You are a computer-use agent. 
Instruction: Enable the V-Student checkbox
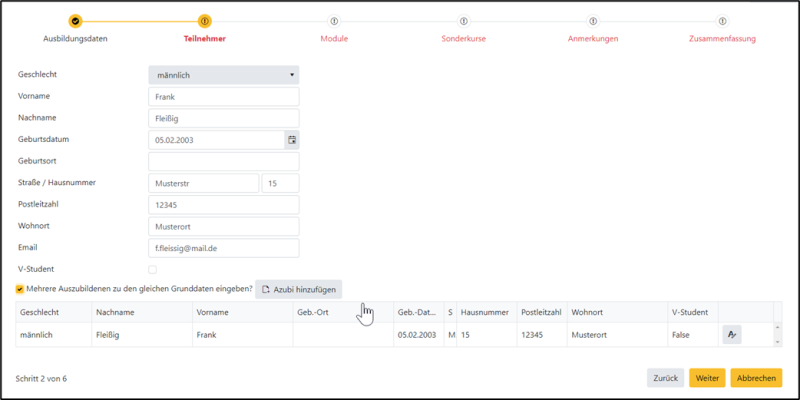pyautogui.click(x=153, y=269)
